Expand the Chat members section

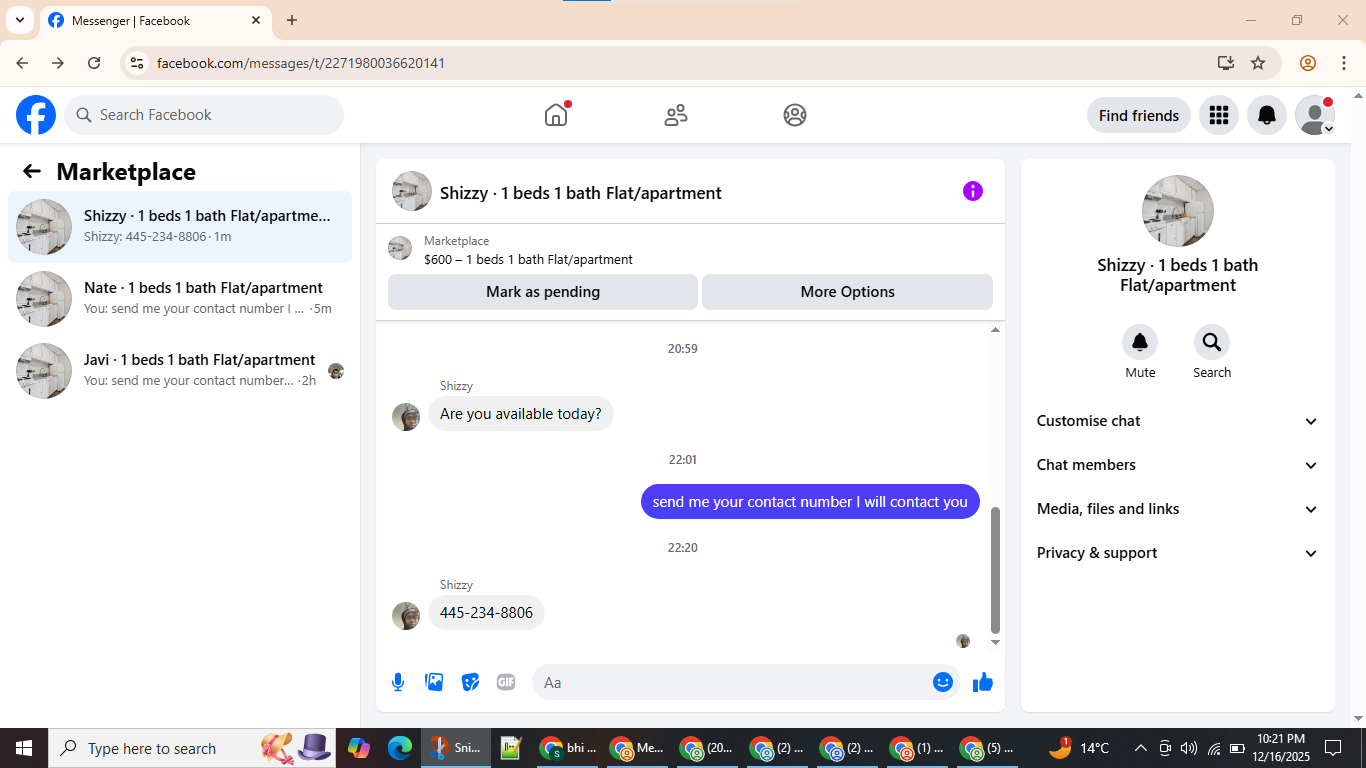pos(1178,465)
